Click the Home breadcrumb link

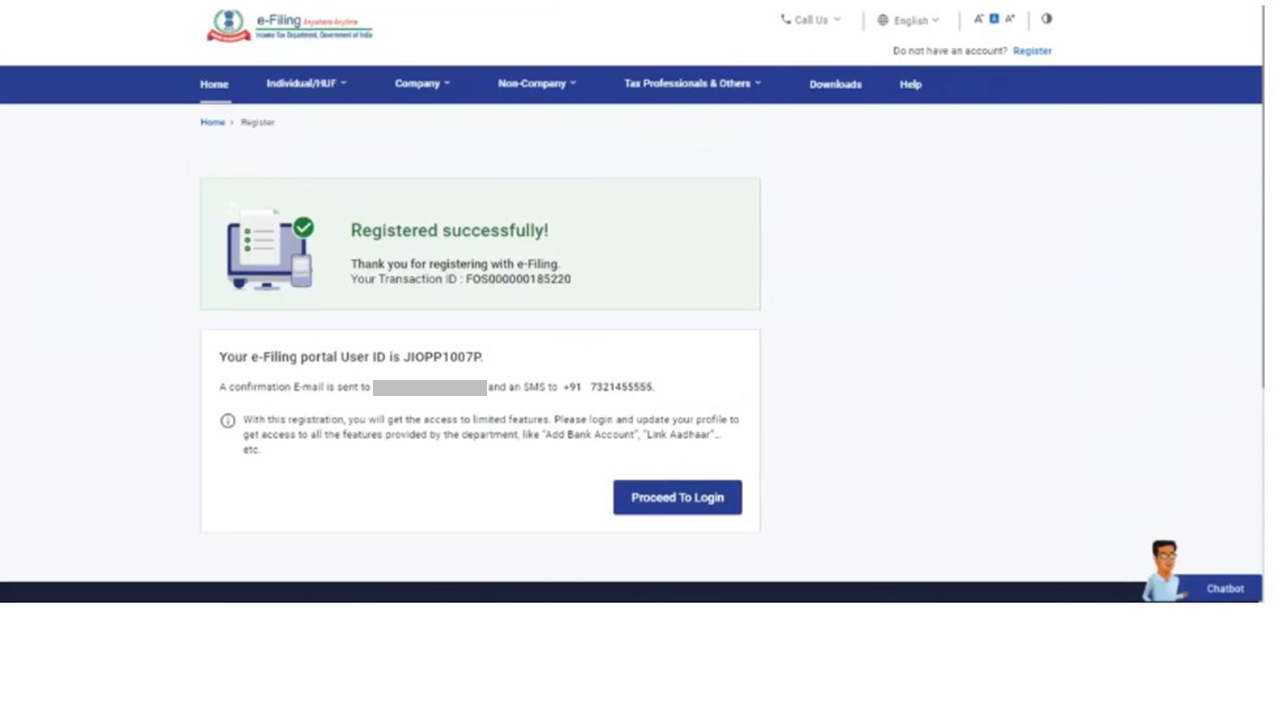tap(212, 122)
